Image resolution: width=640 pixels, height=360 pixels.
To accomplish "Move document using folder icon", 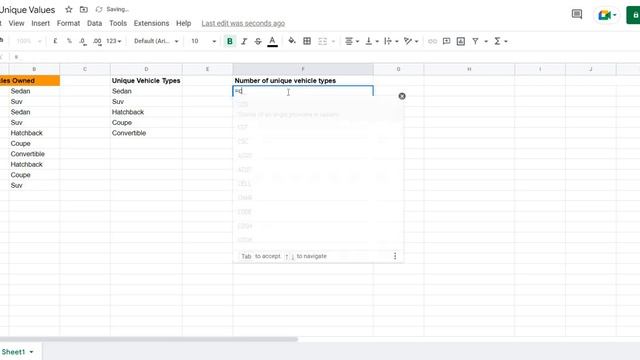I will pos(84,9).
